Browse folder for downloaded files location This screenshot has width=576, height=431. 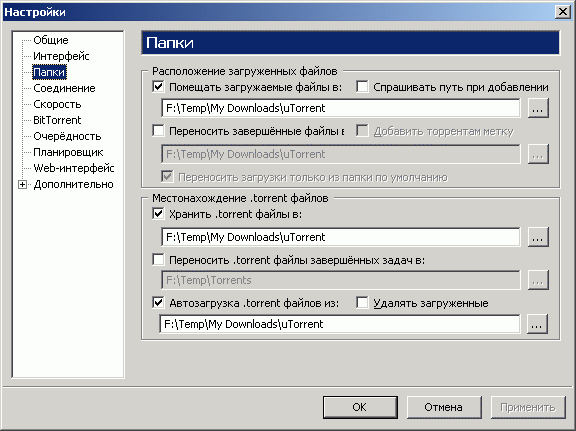pos(538,108)
